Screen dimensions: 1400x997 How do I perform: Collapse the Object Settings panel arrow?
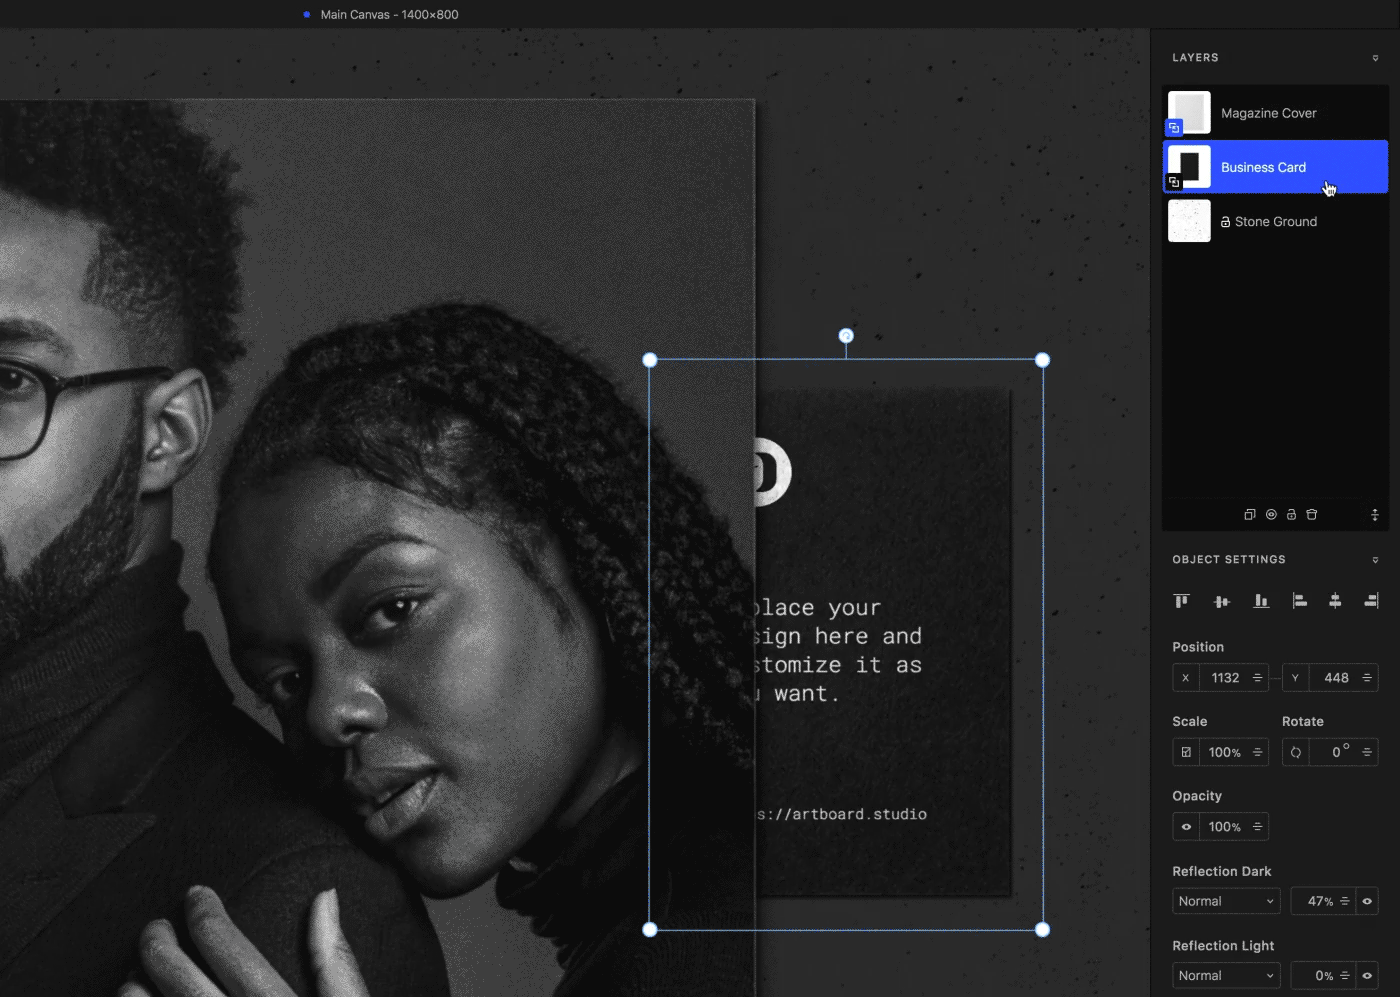click(x=1375, y=560)
